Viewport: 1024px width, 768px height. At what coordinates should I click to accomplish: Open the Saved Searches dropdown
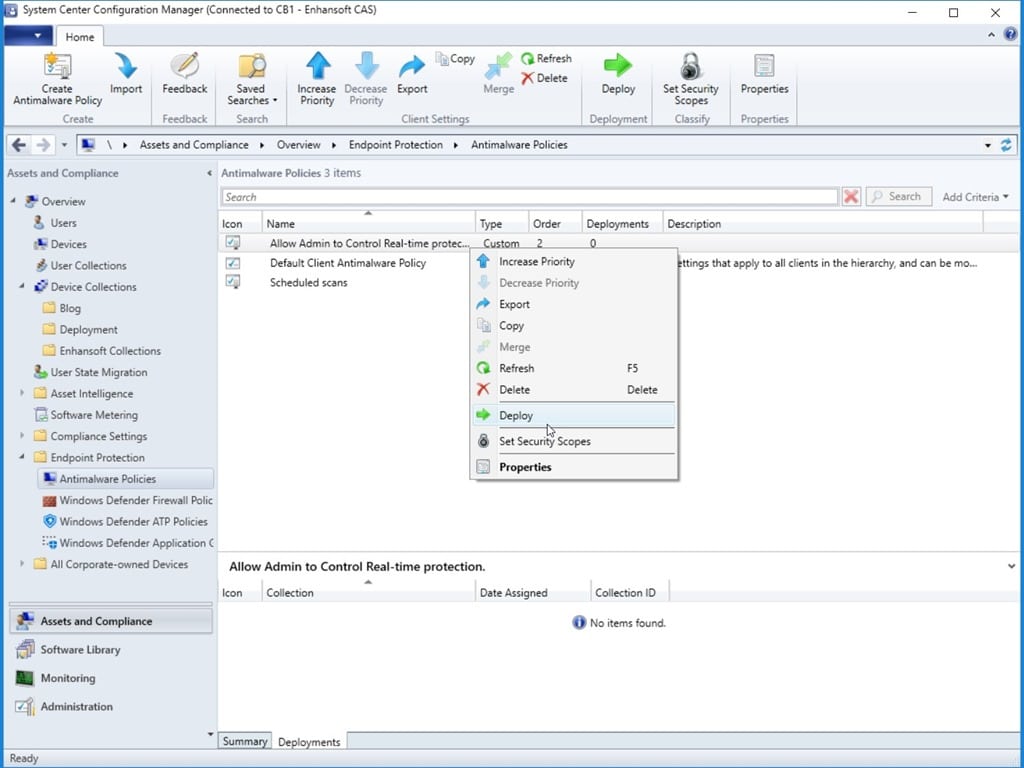point(252,80)
